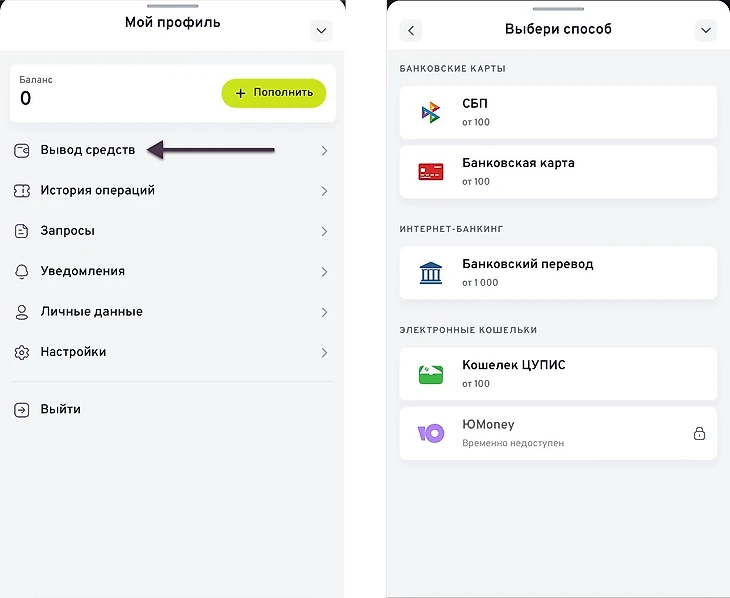Image resolution: width=730 pixels, height=598 pixels.
Task: Click the СБП payment logo icon
Action: click(x=431, y=112)
